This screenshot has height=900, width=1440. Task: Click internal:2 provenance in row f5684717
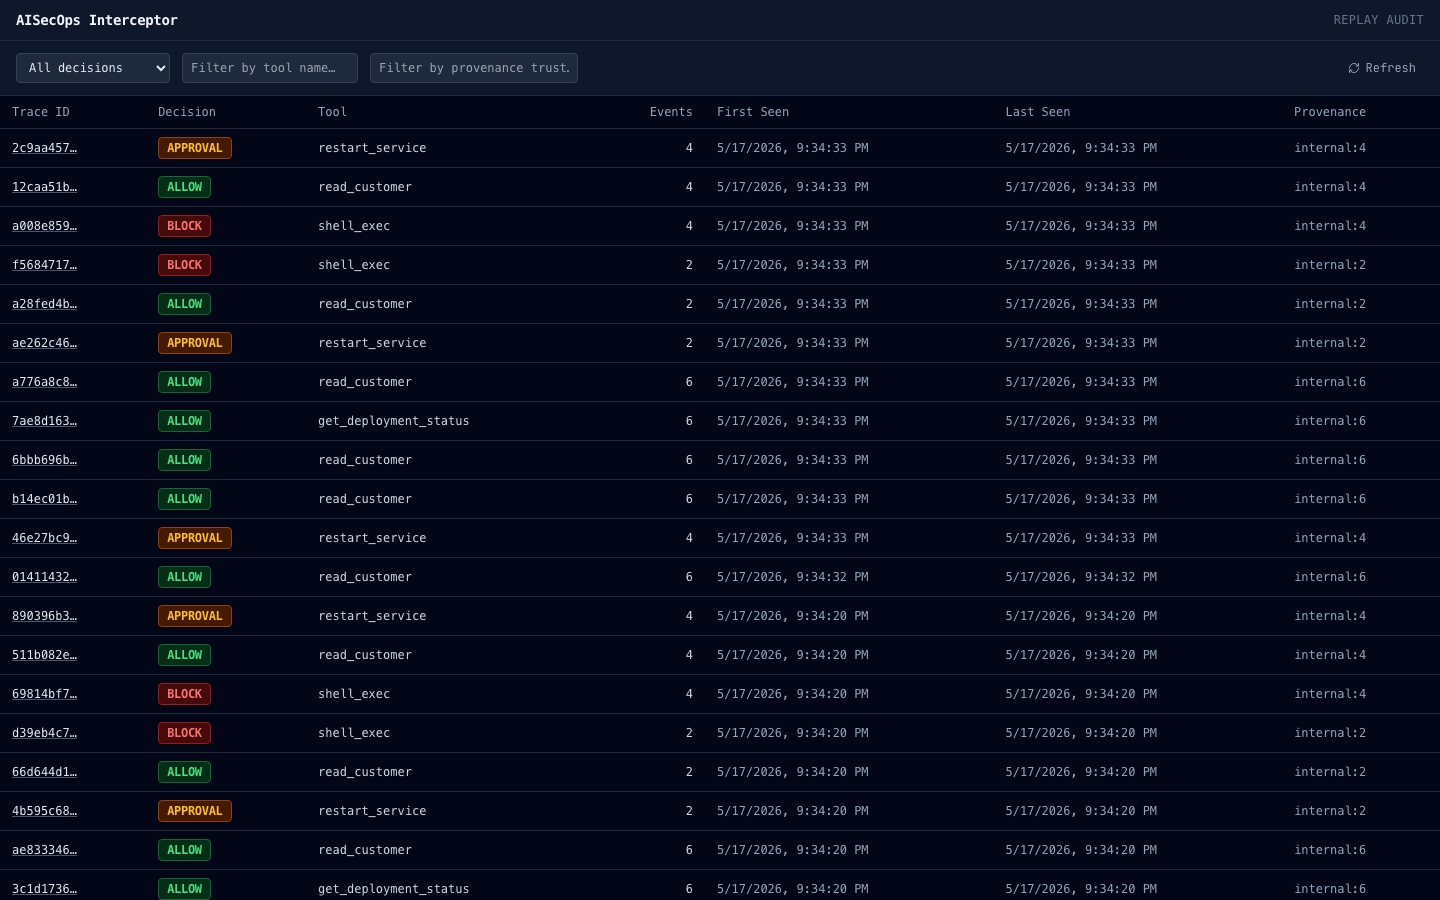[x=1330, y=265]
